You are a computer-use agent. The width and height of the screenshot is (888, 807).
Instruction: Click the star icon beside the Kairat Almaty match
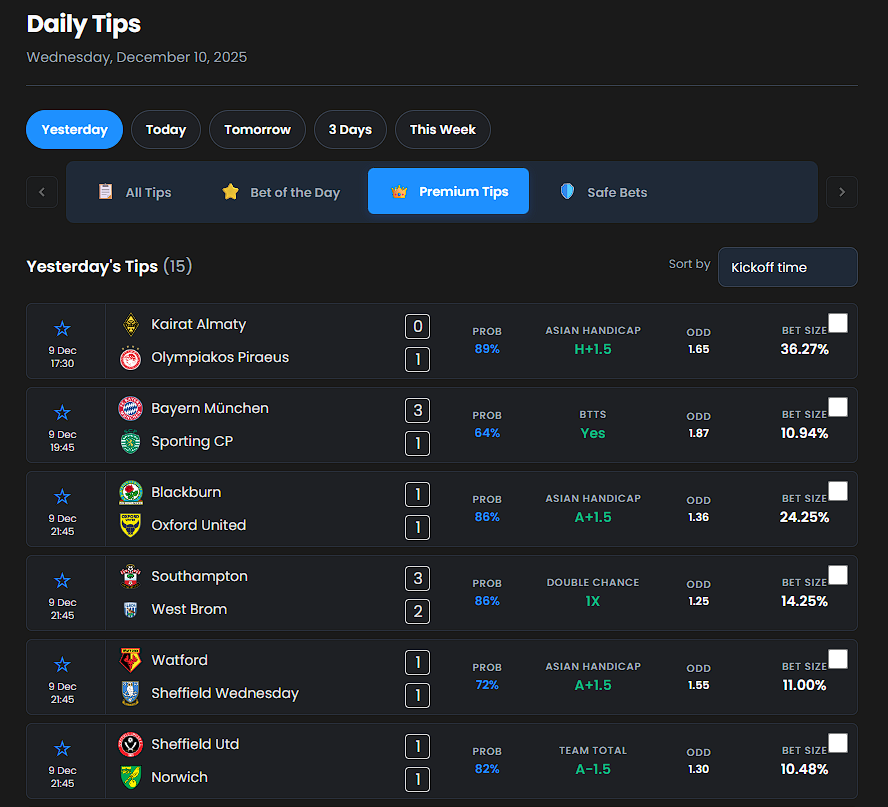coord(63,327)
